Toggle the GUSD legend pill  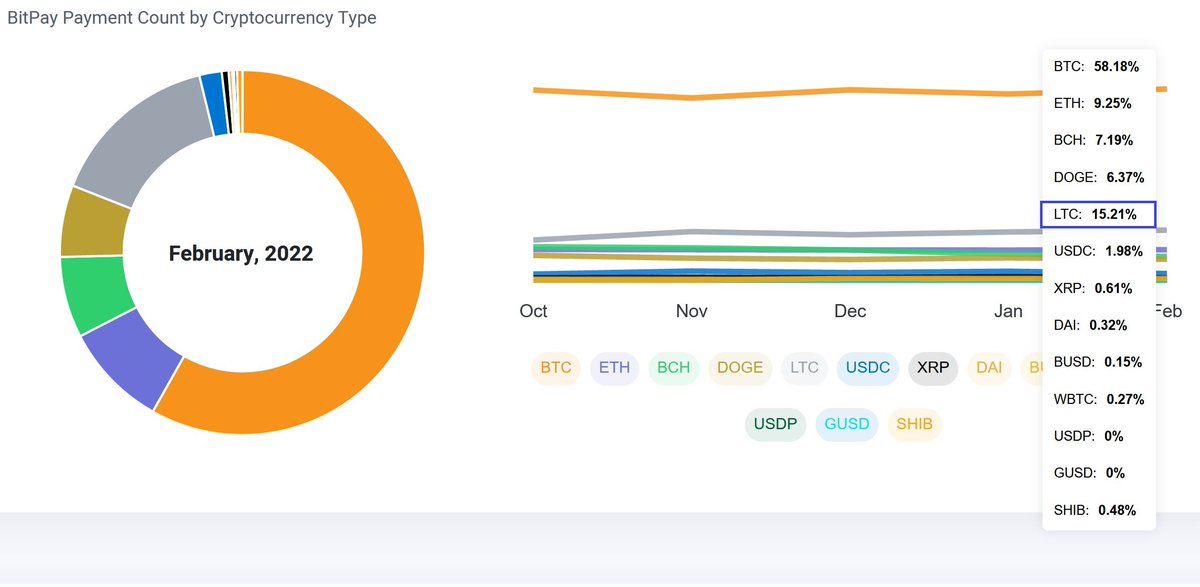pos(847,425)
